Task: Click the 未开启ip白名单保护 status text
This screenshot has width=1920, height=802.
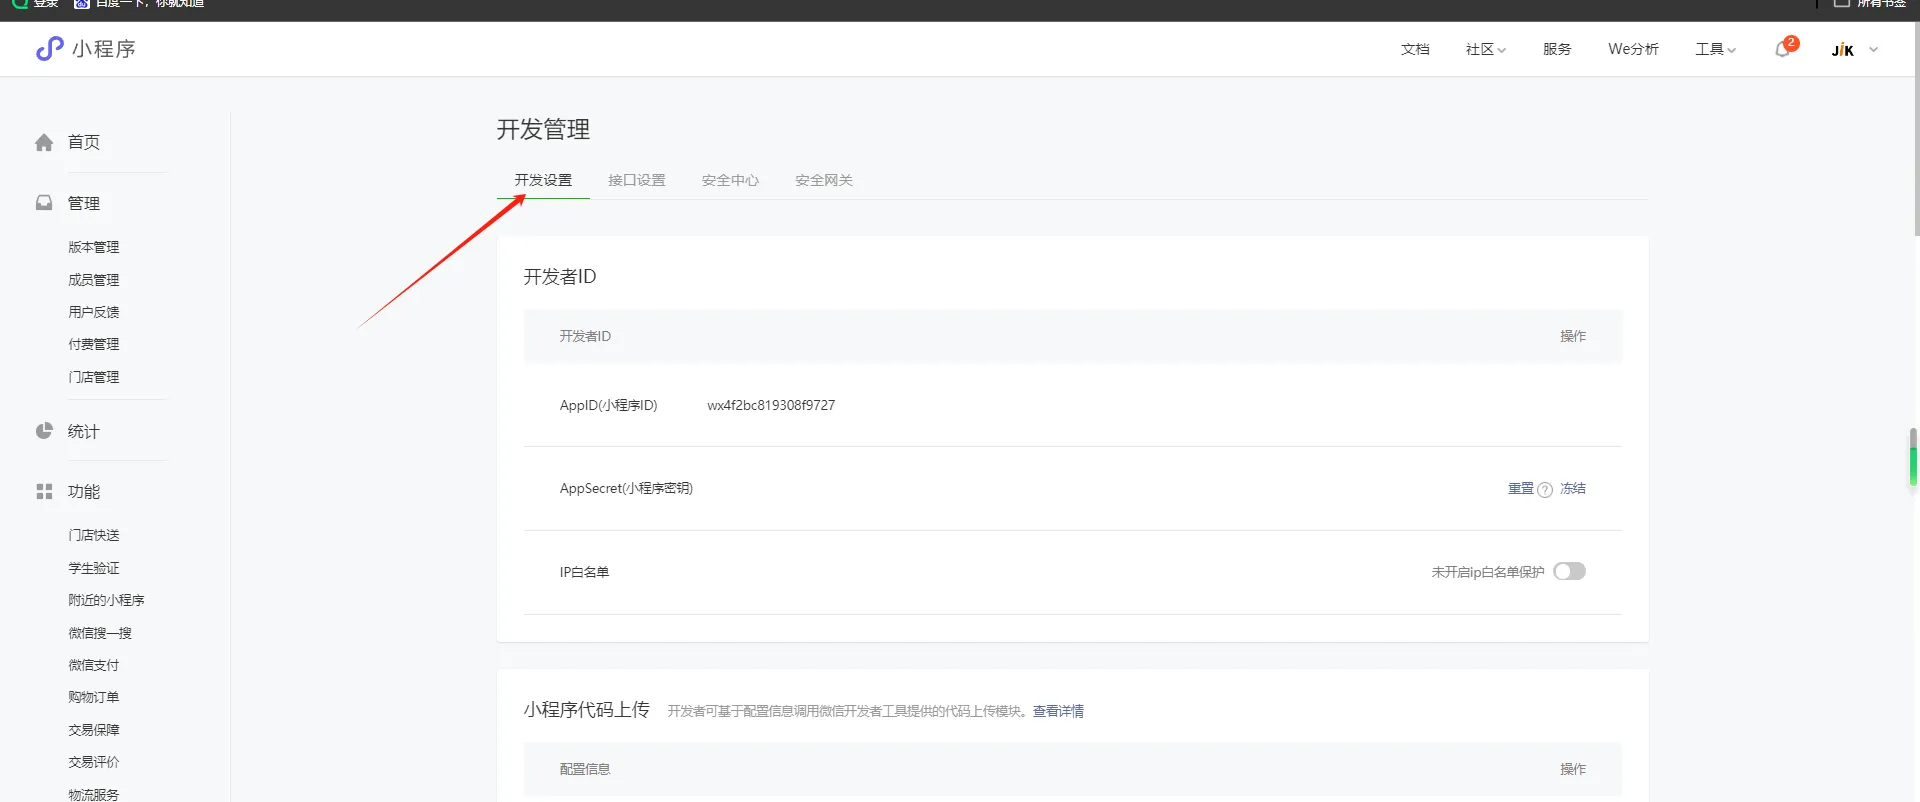Action: [1488, 572]
